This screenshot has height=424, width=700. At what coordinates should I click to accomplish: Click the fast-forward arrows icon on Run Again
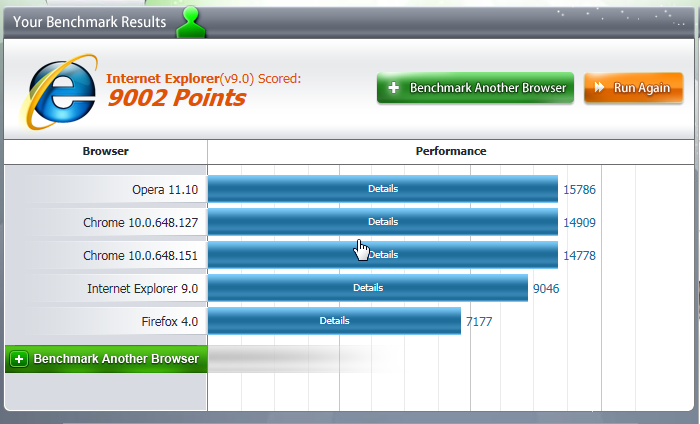(x=599, y=87)
